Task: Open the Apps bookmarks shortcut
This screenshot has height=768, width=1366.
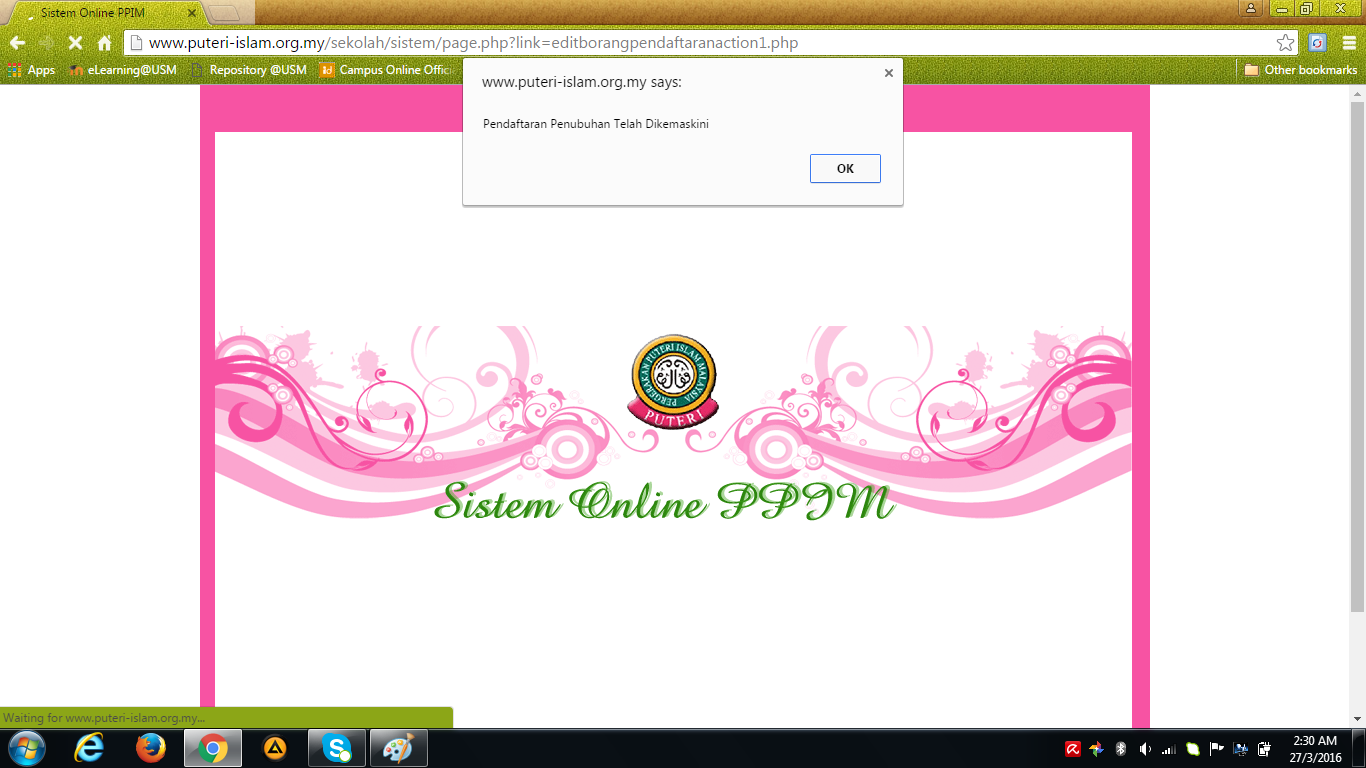Action: 31,70
